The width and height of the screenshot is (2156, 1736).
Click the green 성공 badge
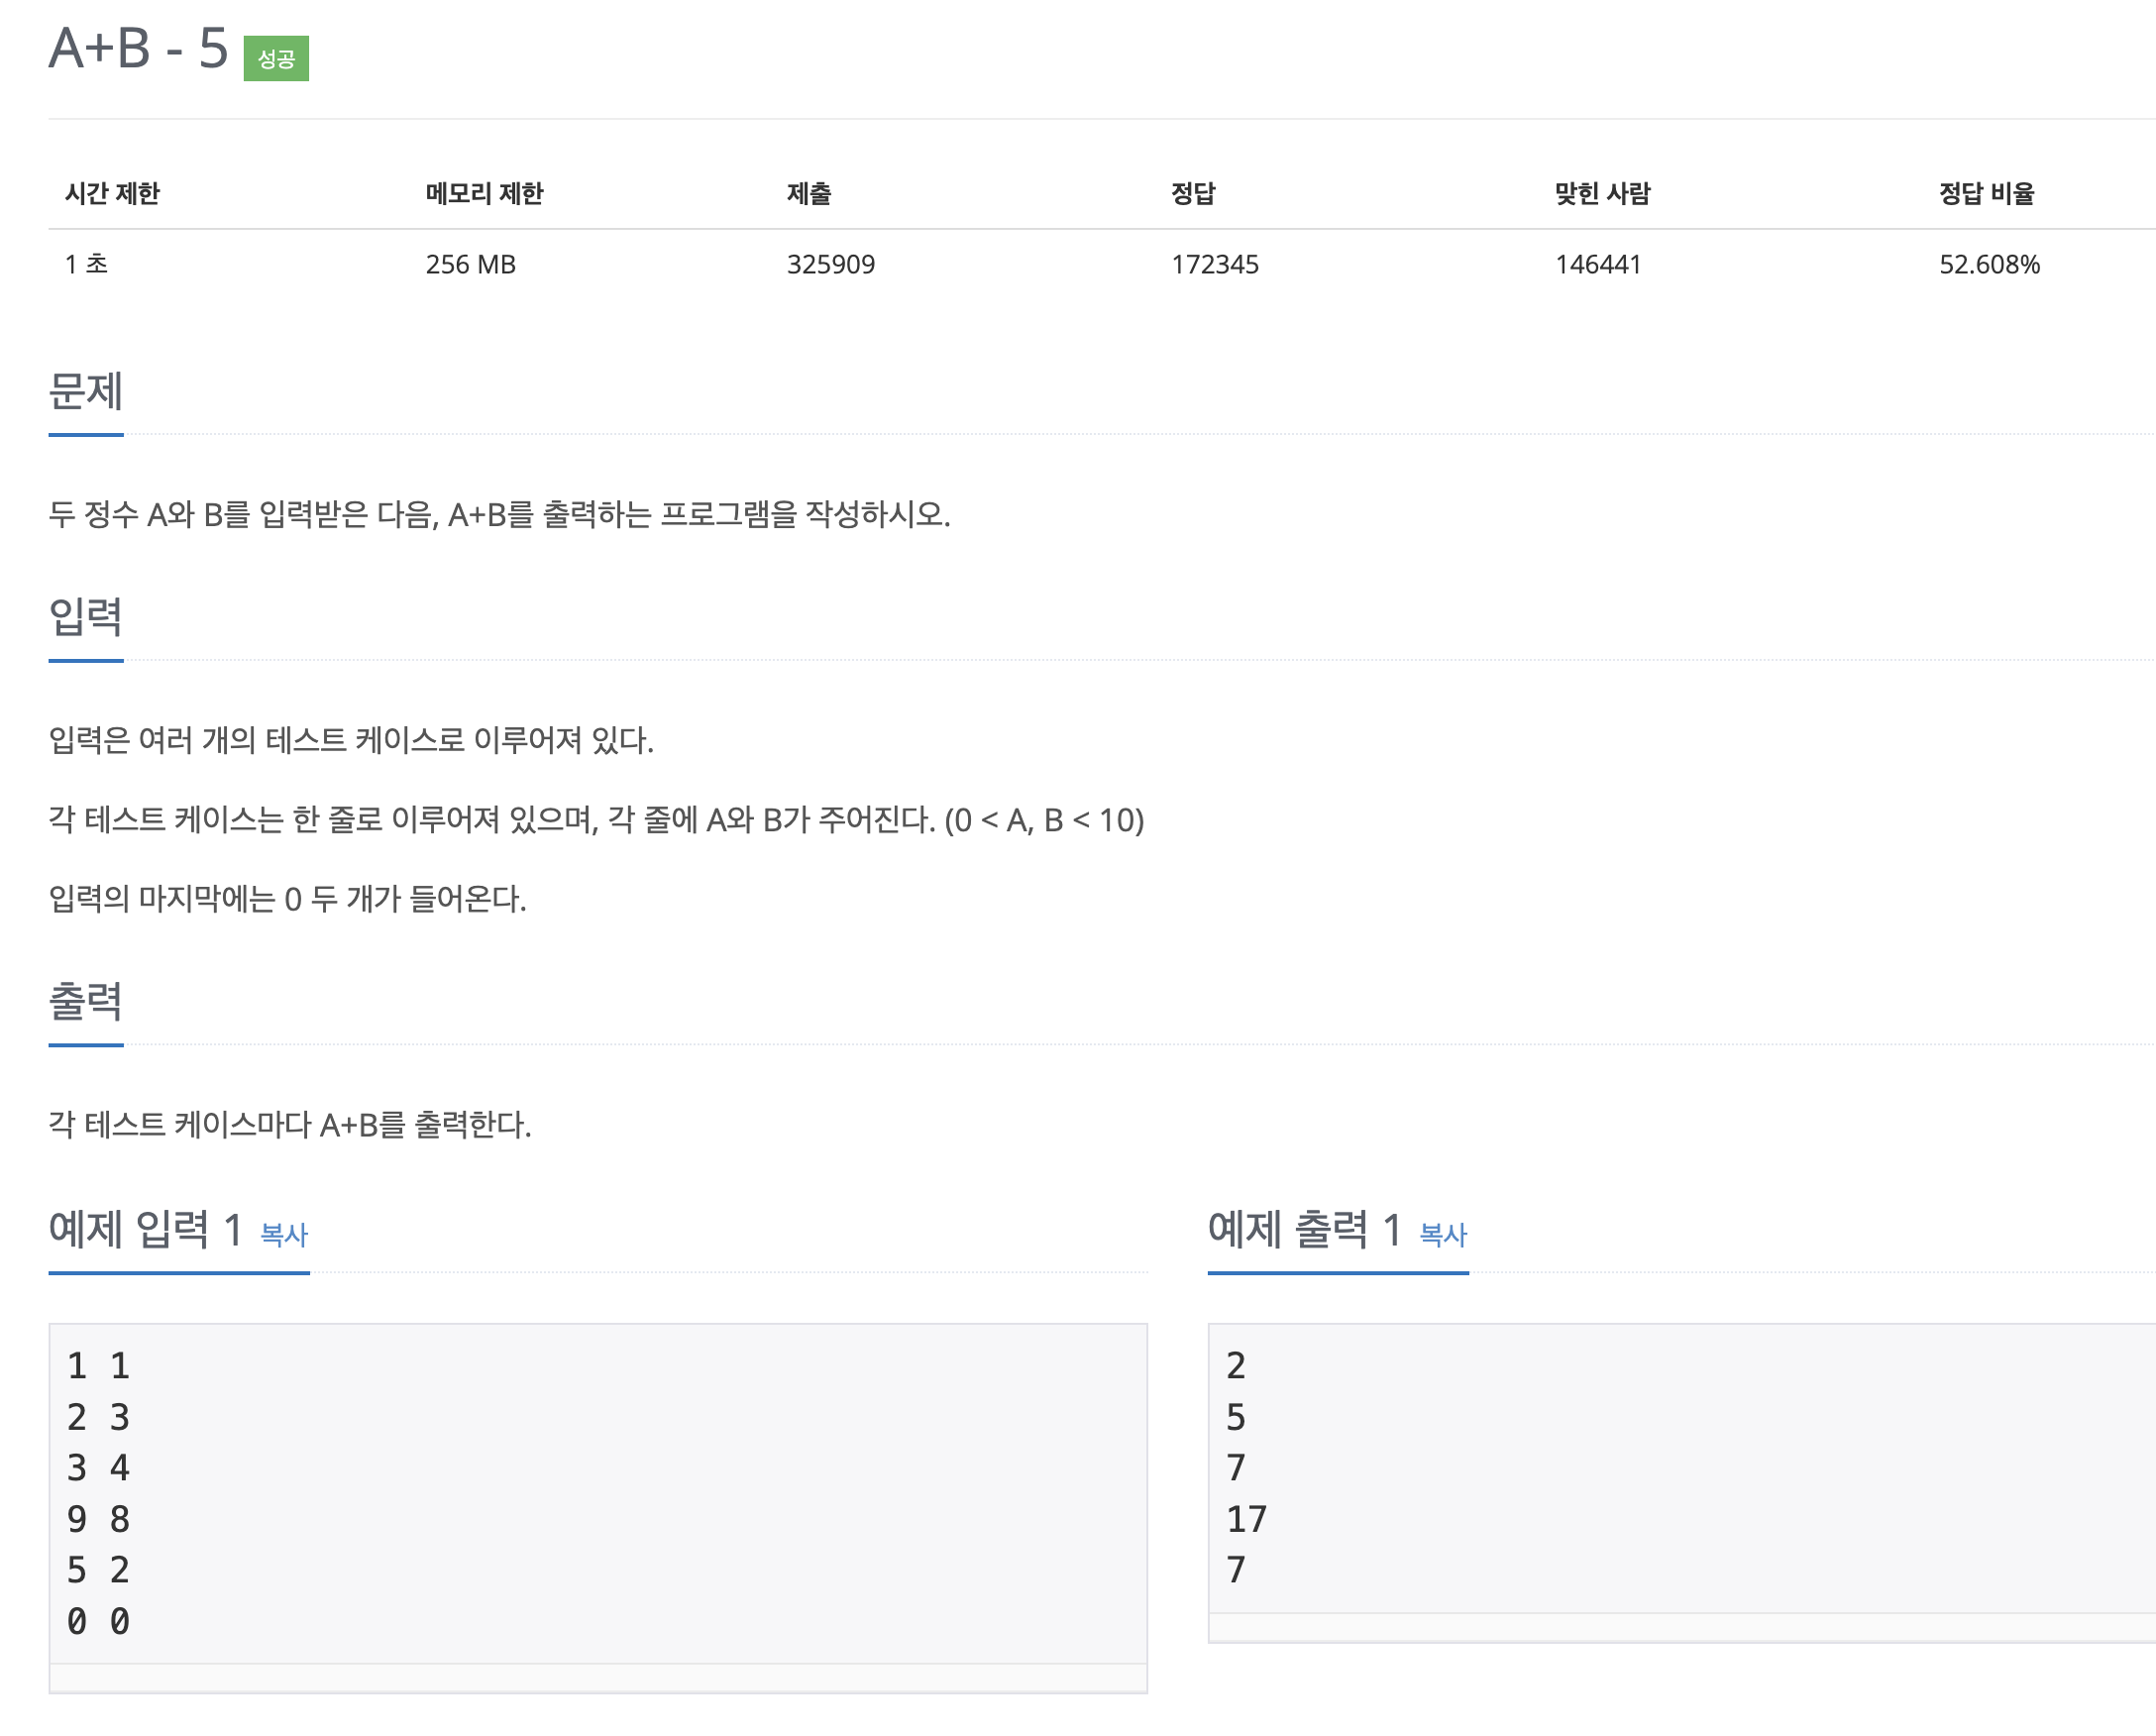pyautogui.click(x=276, y=58)
